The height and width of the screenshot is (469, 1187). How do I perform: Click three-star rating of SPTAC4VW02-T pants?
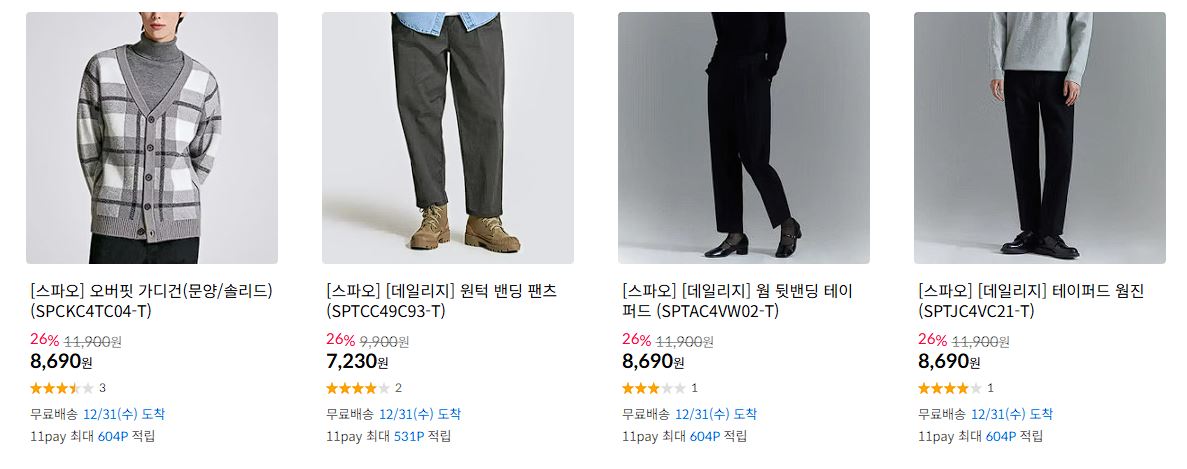pyautogui.click(x=654, y=388)
